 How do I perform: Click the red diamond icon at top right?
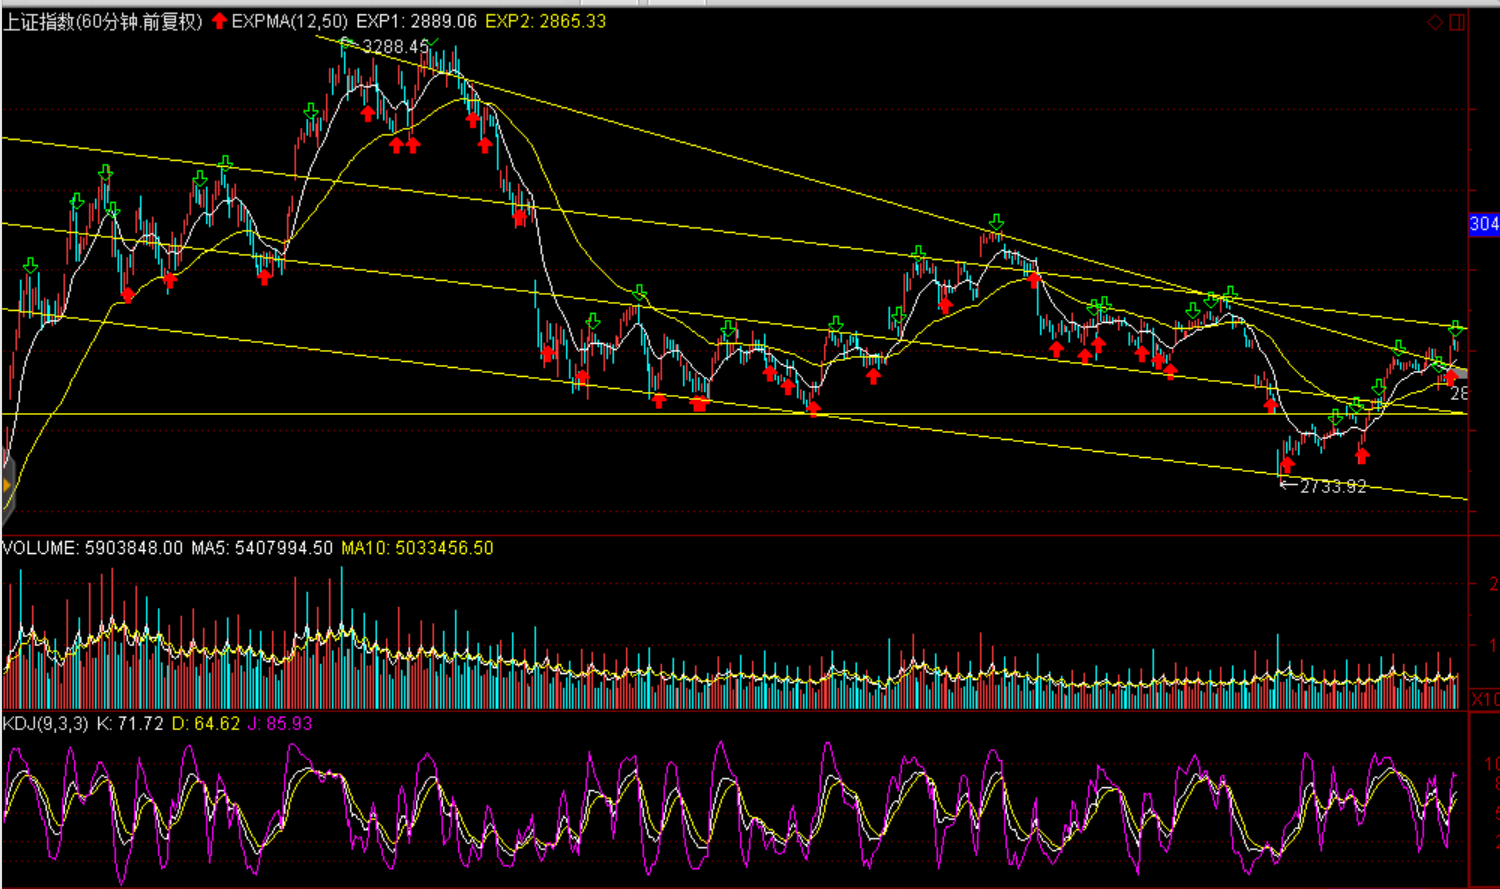coord(1435,22)
